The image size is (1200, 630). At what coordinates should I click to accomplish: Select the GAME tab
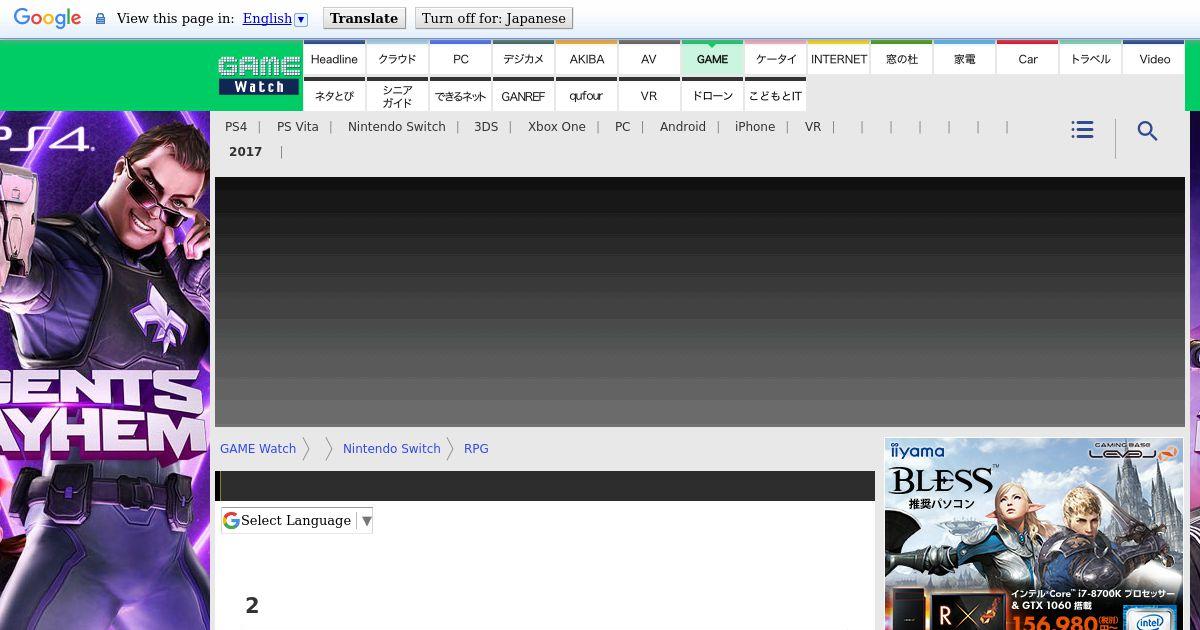(x=712, y=58)
